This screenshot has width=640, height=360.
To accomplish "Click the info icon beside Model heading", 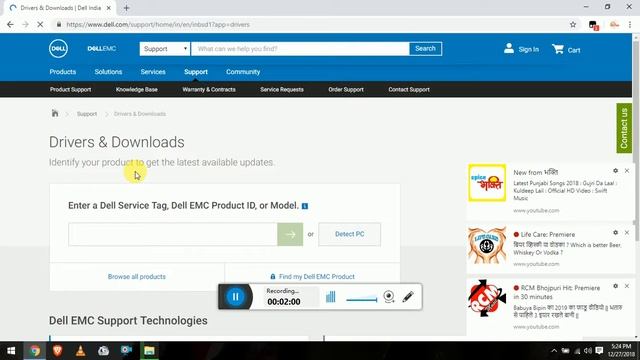I will (x=304, y=206).
